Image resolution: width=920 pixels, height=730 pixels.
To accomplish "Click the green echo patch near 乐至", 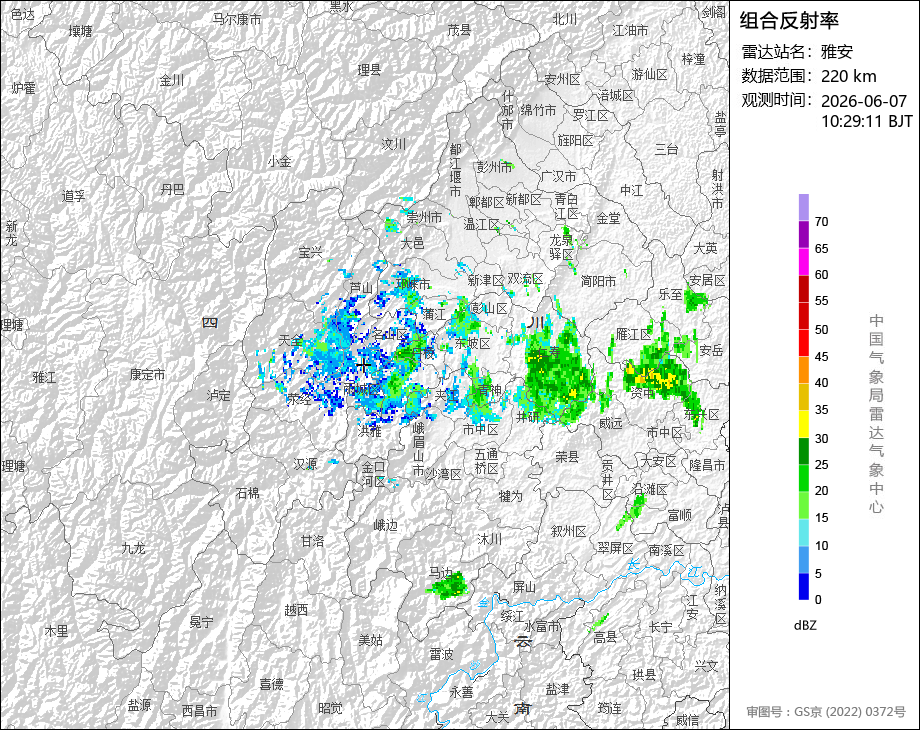I will 696,300.
